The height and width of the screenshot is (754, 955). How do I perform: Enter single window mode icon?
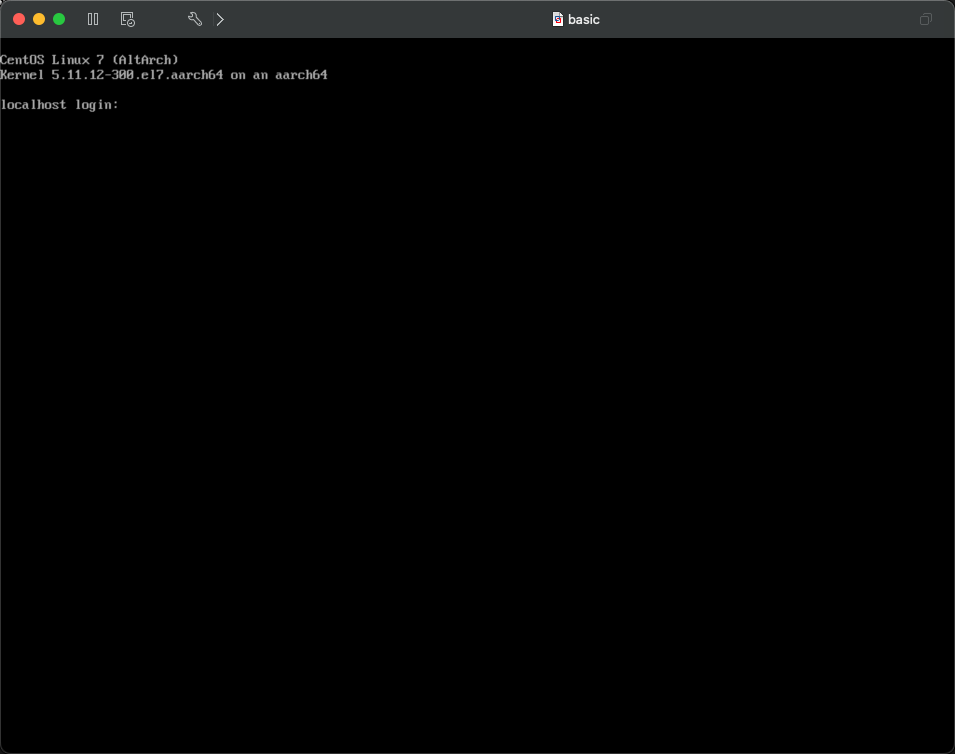click(926, 19)
